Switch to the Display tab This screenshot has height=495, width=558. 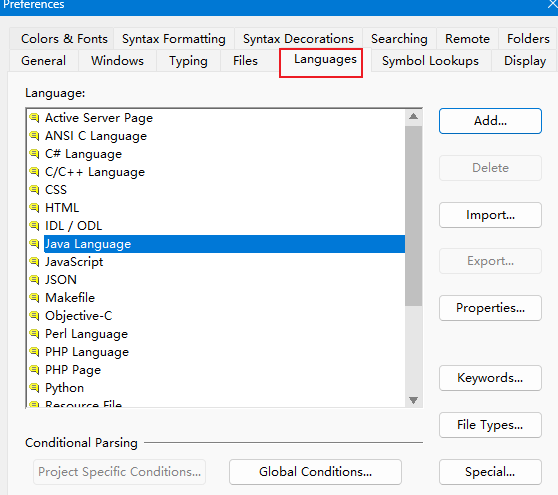tap(525, 61)
